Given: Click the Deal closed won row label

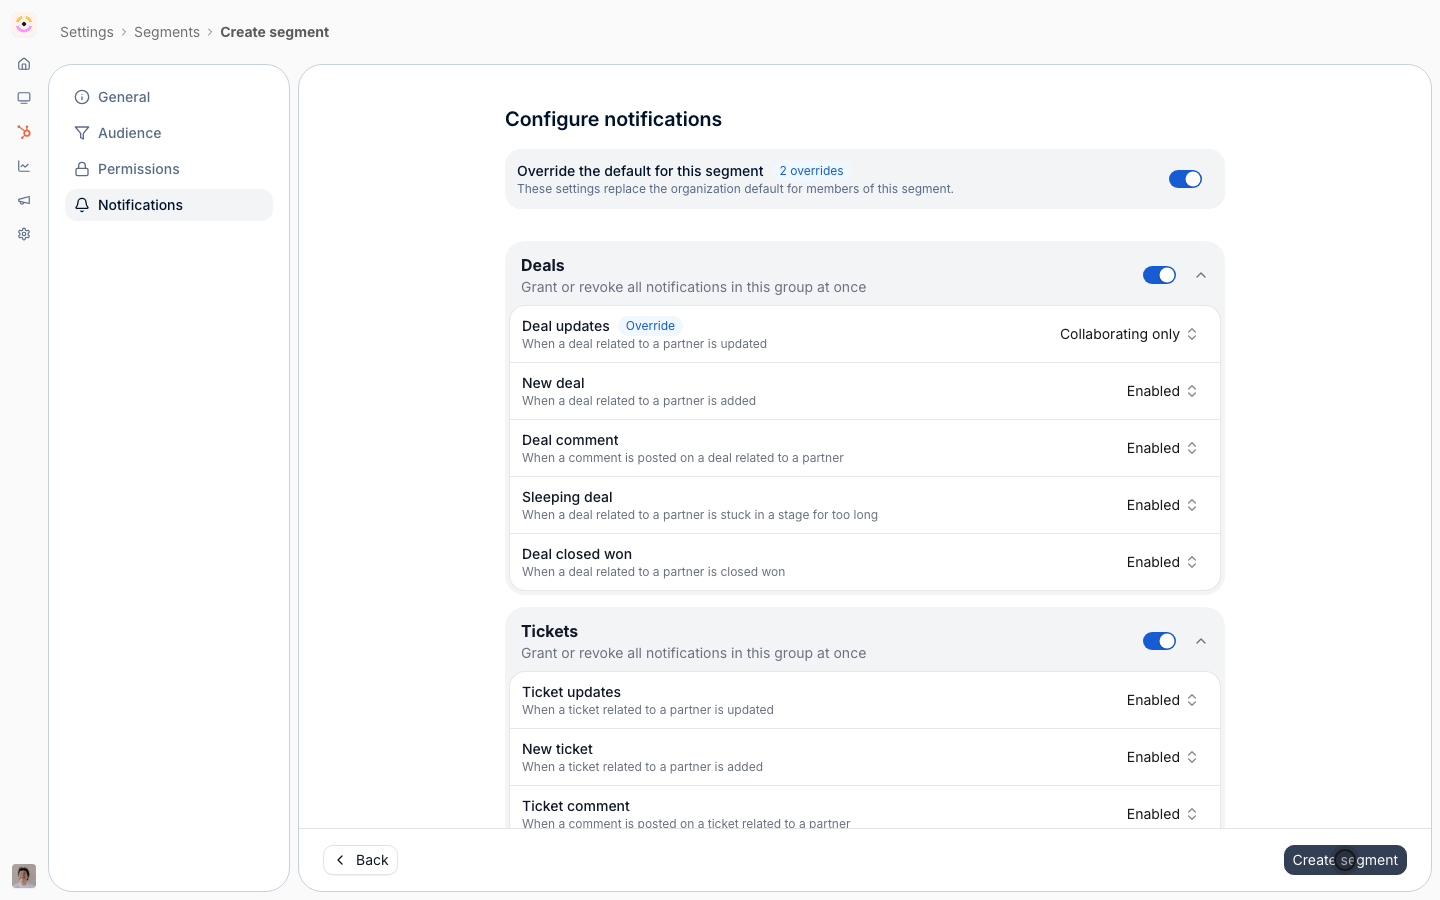Looking at the screenshot, I should click(577, 554).
